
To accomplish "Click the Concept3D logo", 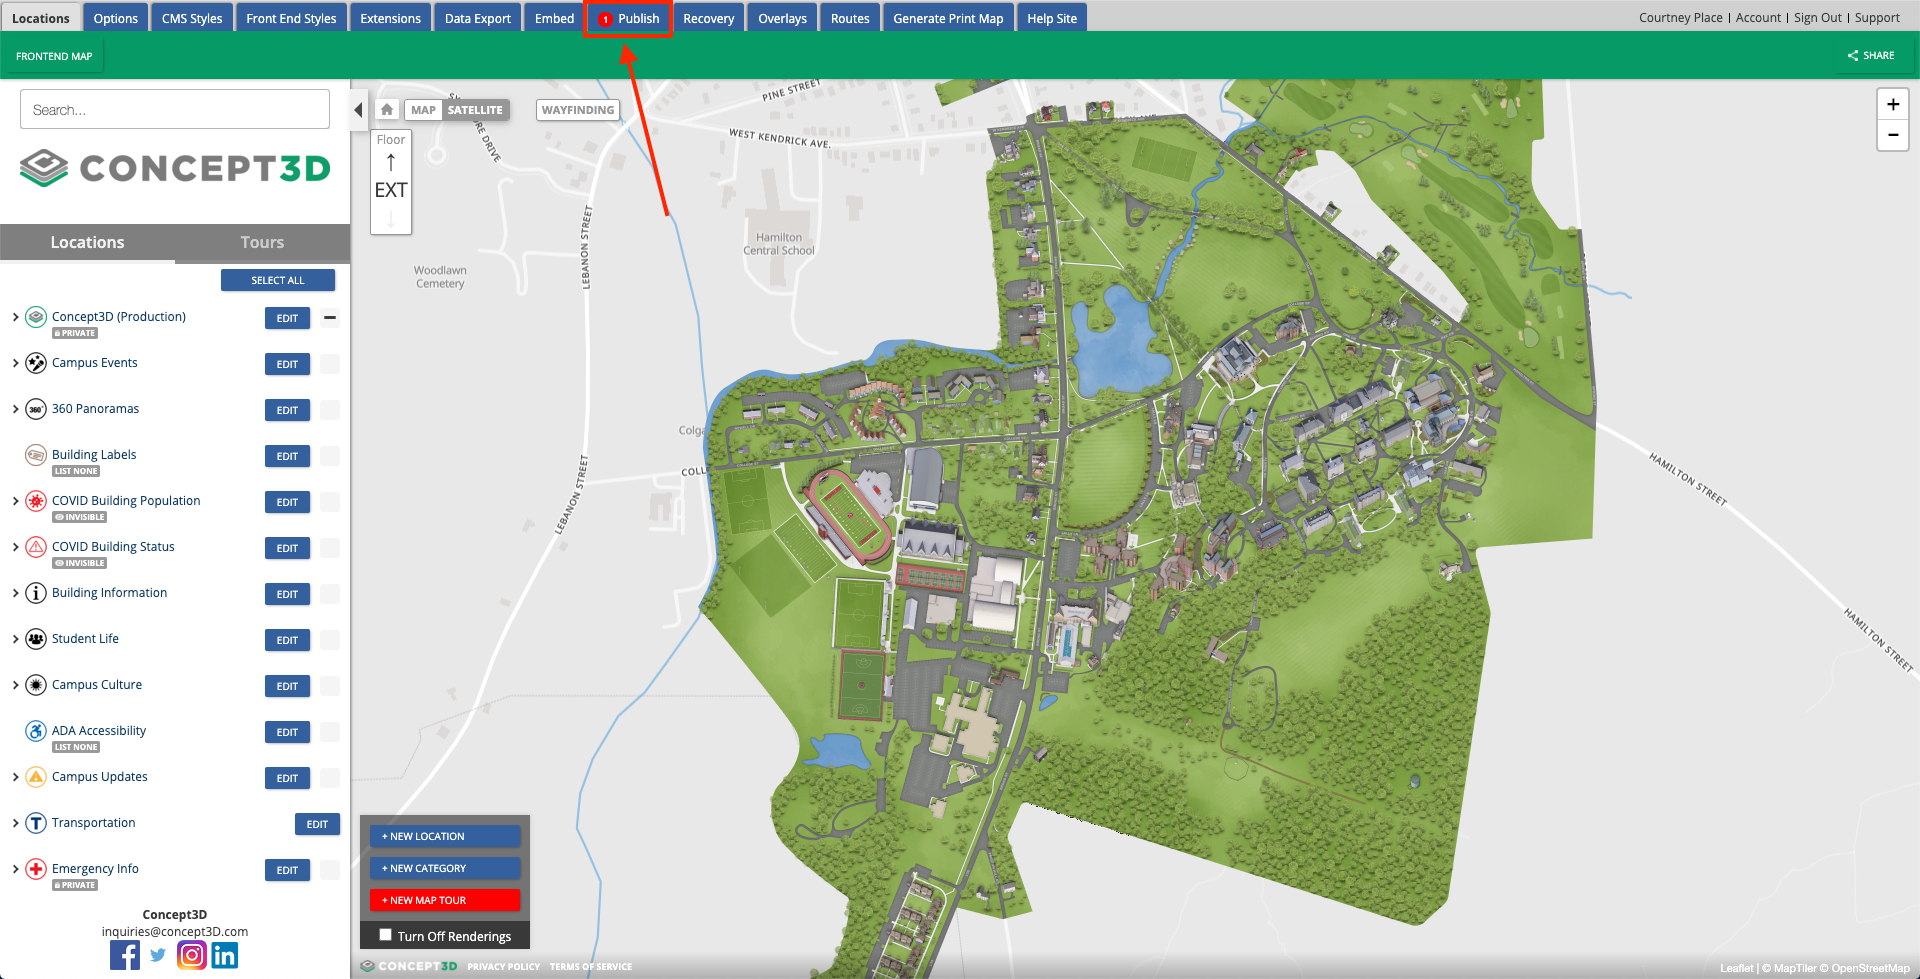I will [x=175, y=168].
